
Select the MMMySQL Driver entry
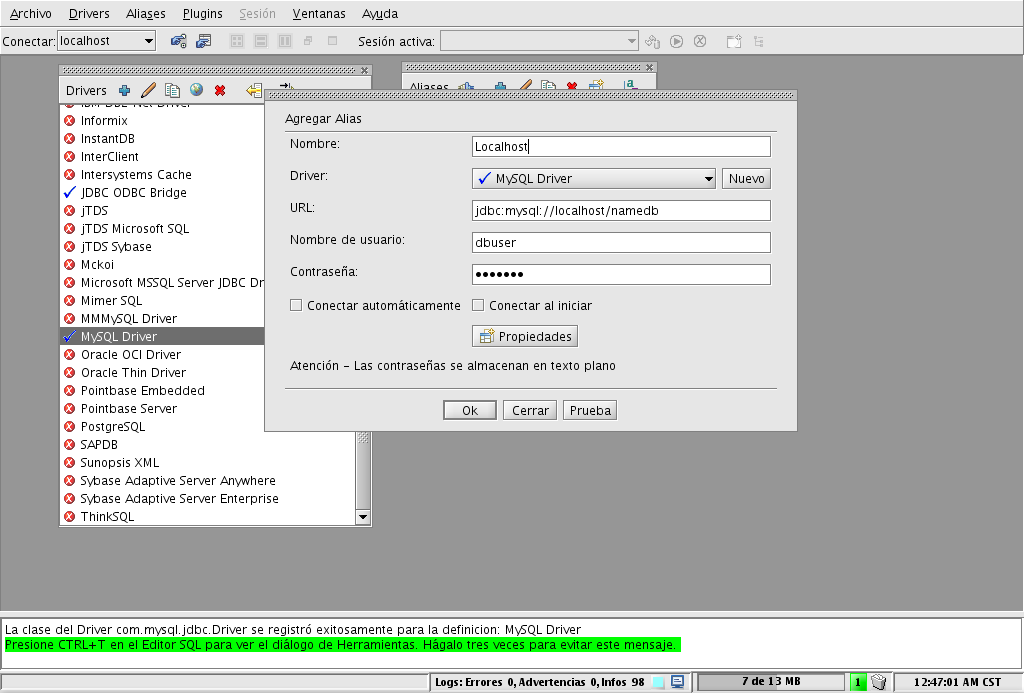163,319
